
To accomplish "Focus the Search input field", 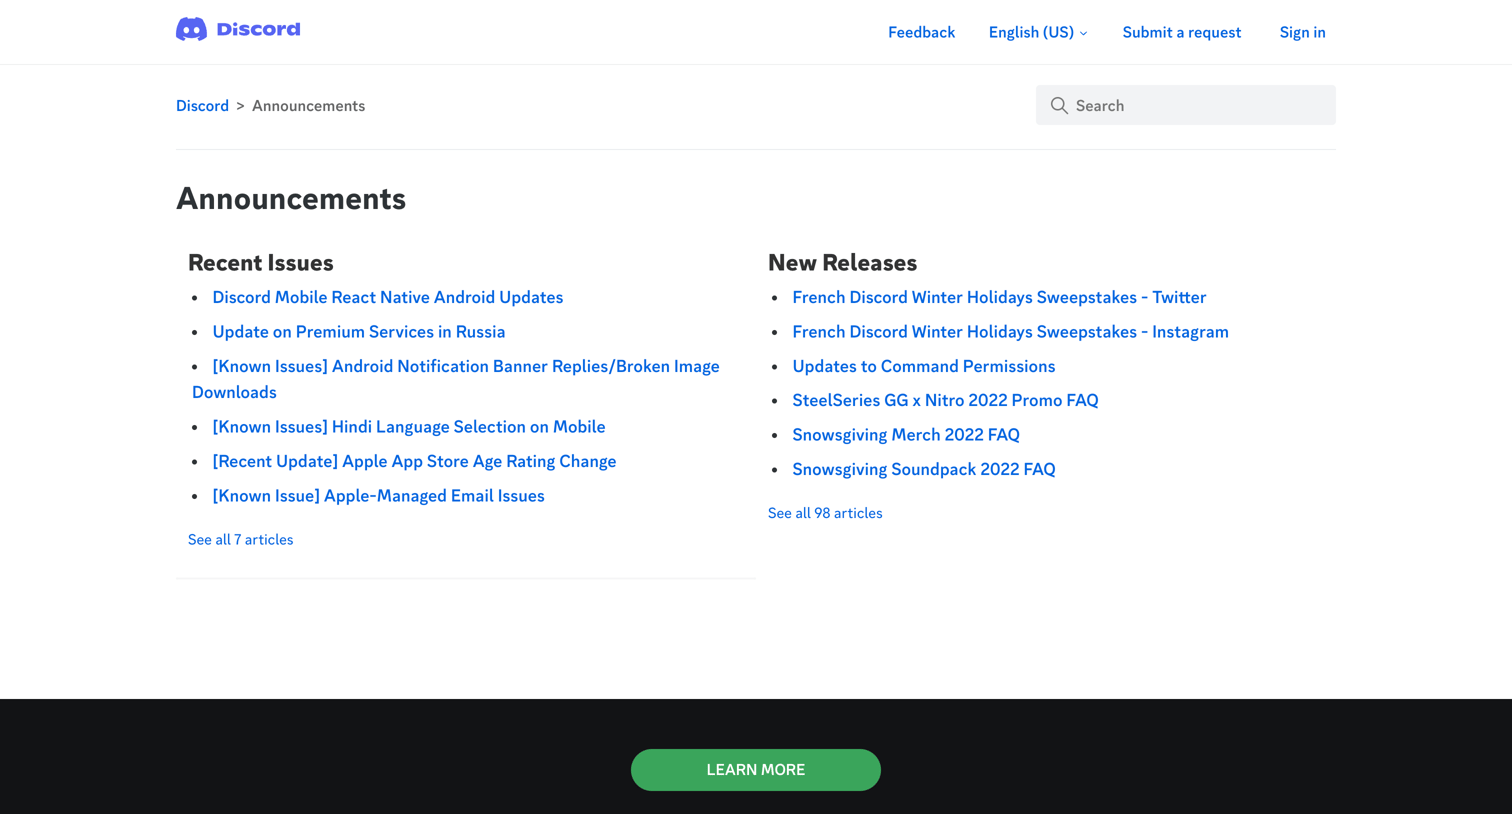I will 1185,105.
